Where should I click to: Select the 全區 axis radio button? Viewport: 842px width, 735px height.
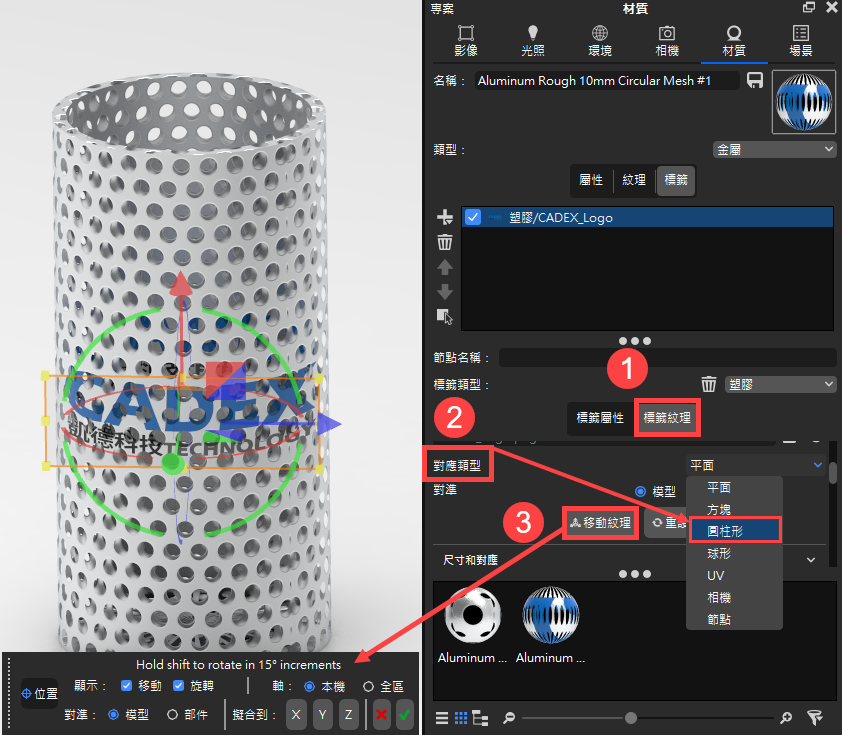pos(368,687)
